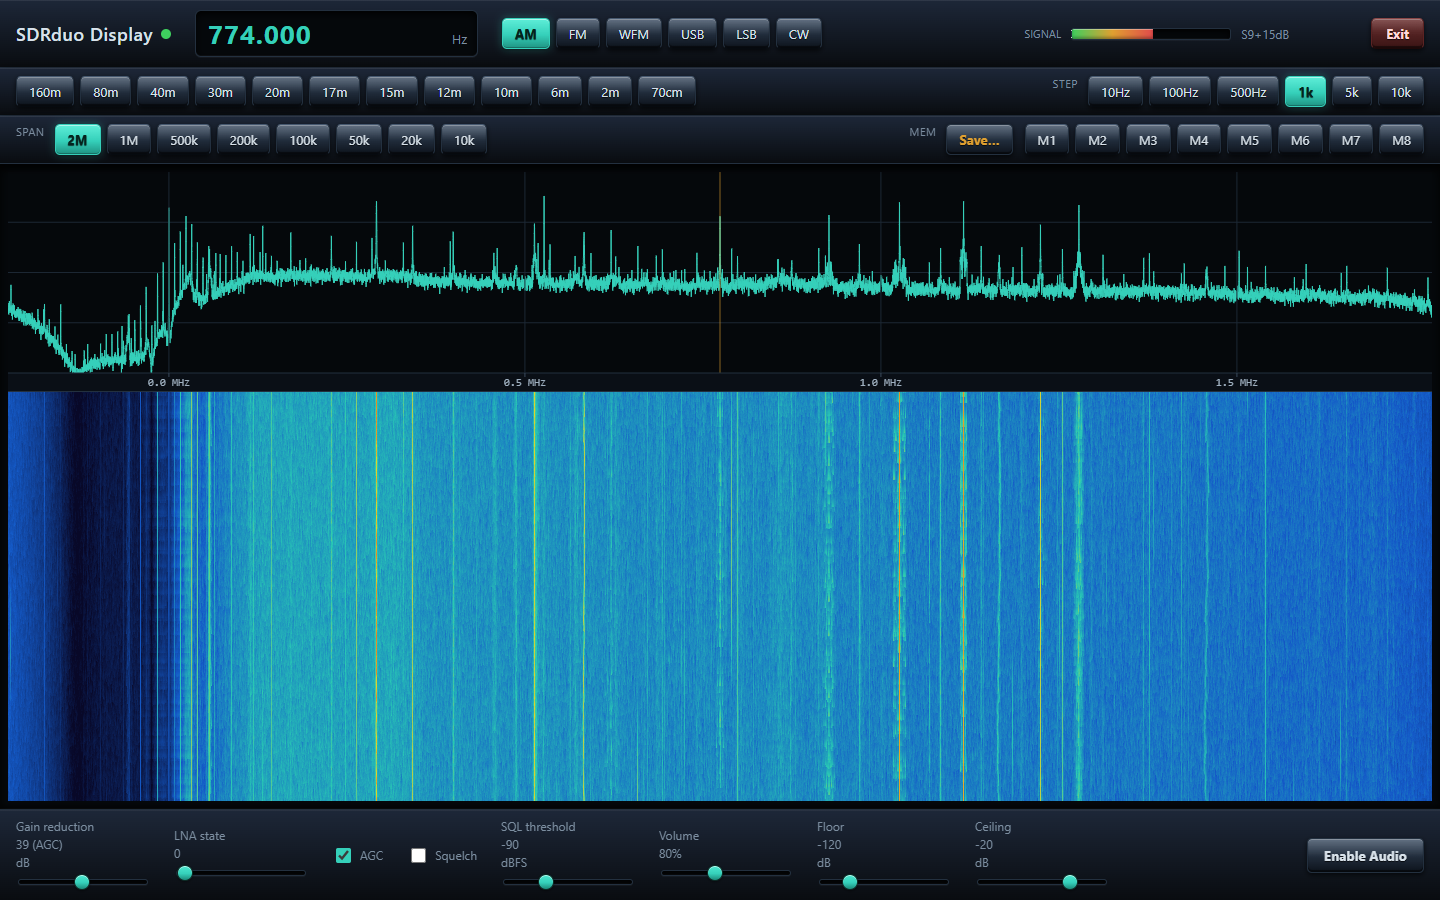This screenshot has height=900, width=1440.
Task: Click the Save... memory button
Action: click(979, 140)
